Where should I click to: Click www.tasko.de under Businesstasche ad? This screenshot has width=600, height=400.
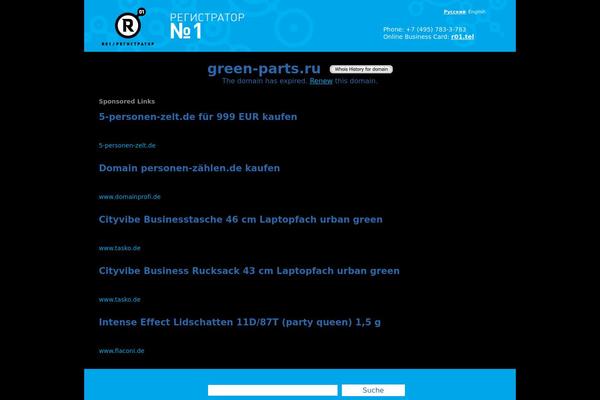(119, 248)
